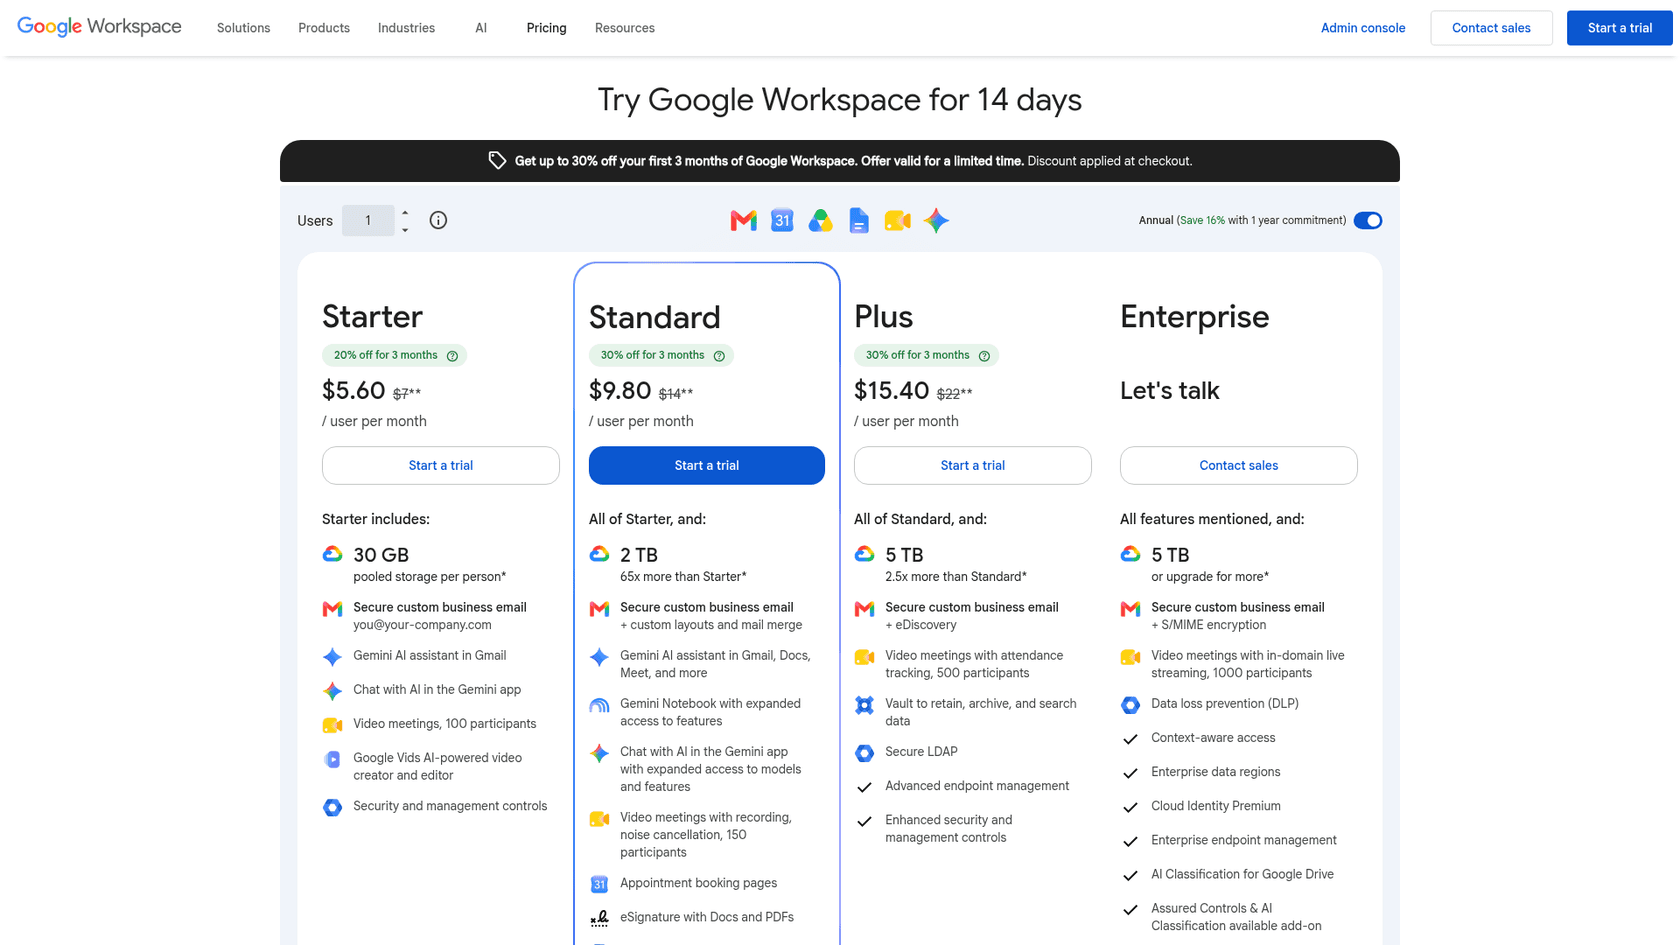1680x945 pixels.
Task: Open the AI menu
Action: (481, 28)
